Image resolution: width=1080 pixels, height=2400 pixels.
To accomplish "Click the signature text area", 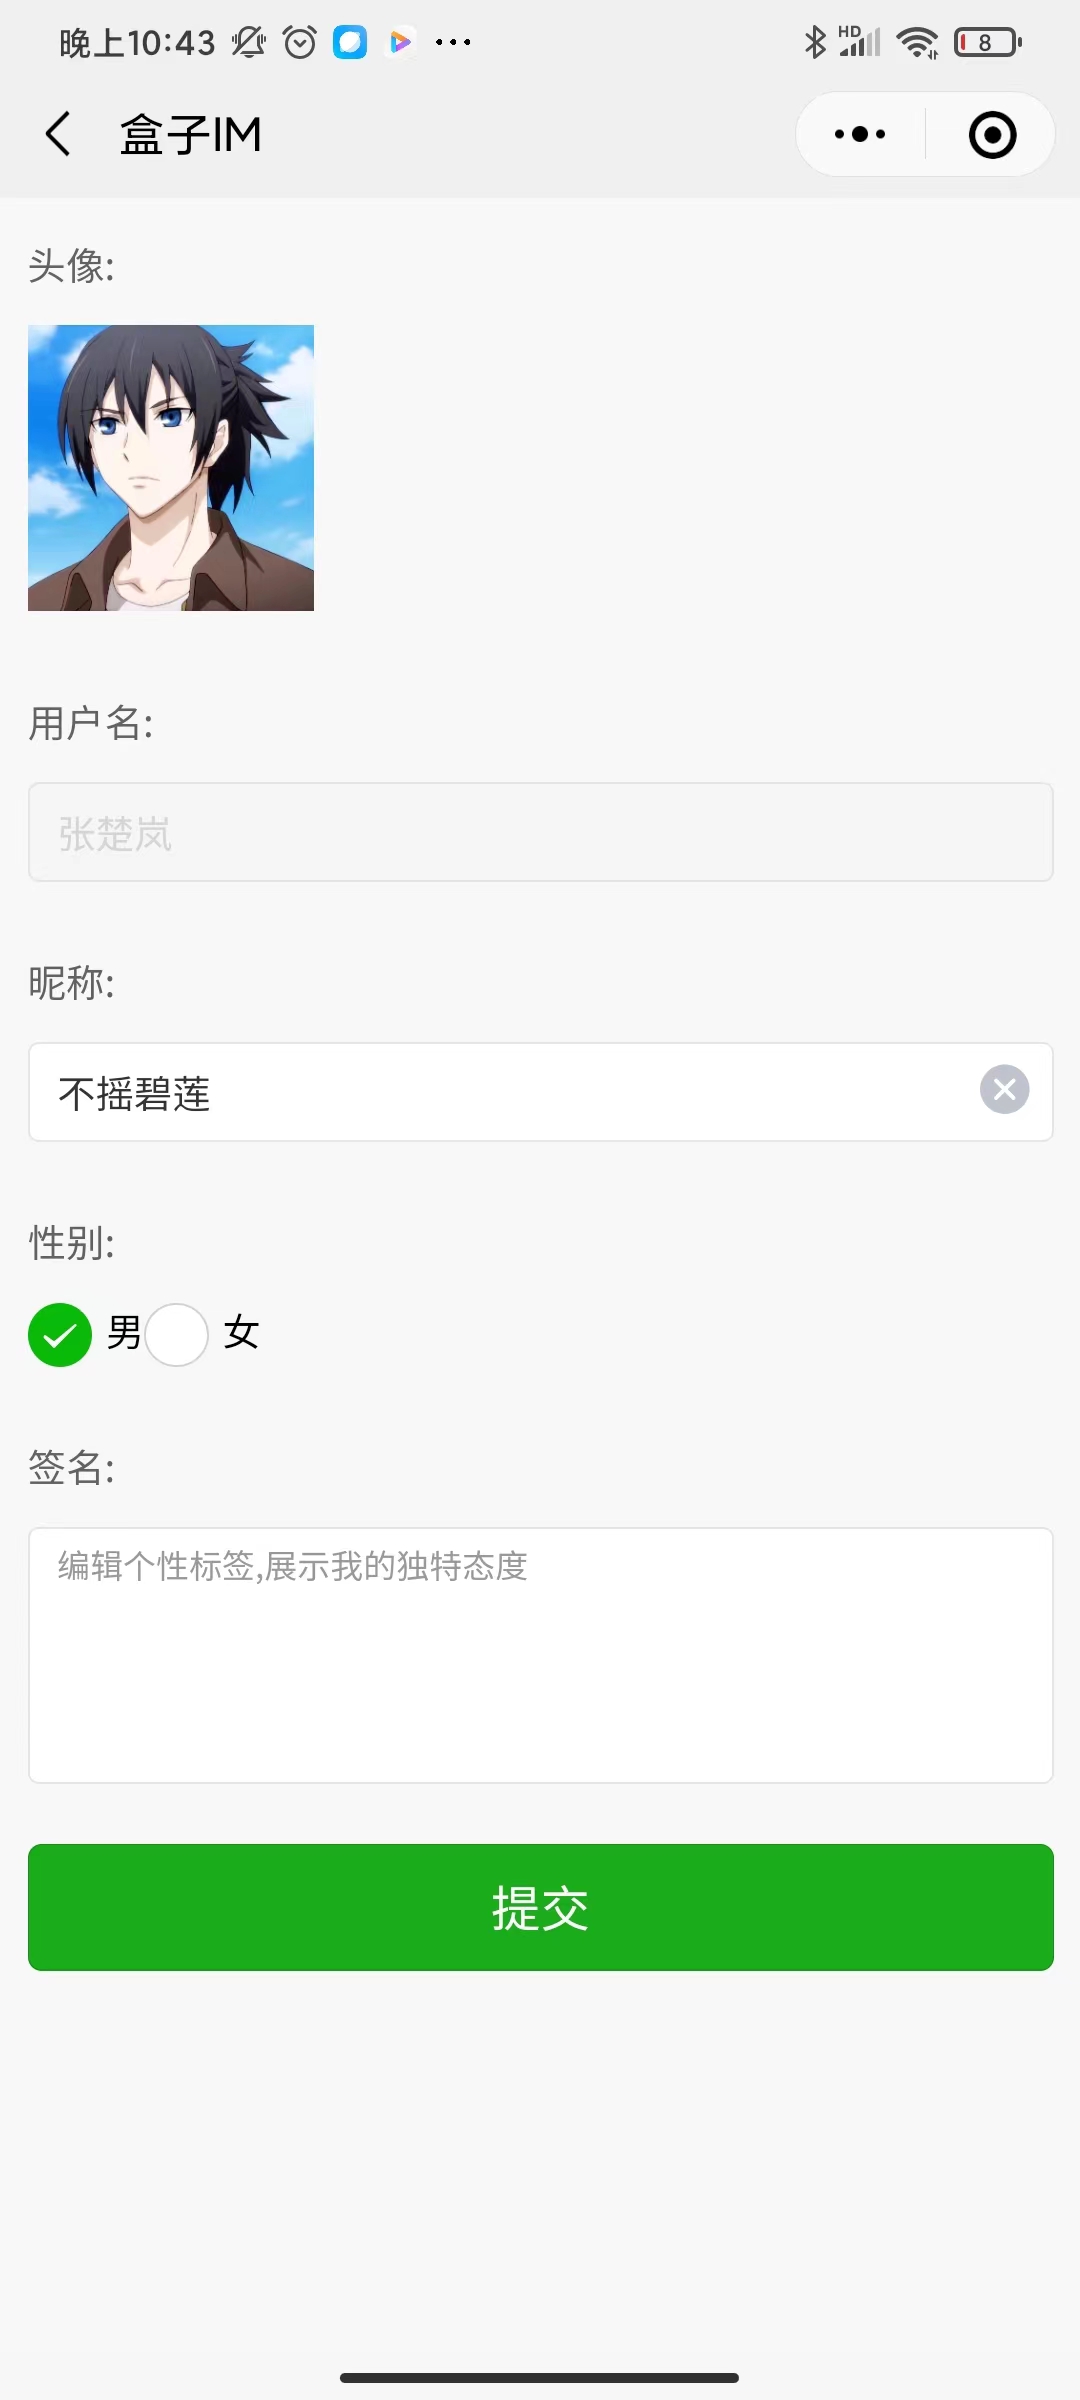I will tap(540, 1655).
